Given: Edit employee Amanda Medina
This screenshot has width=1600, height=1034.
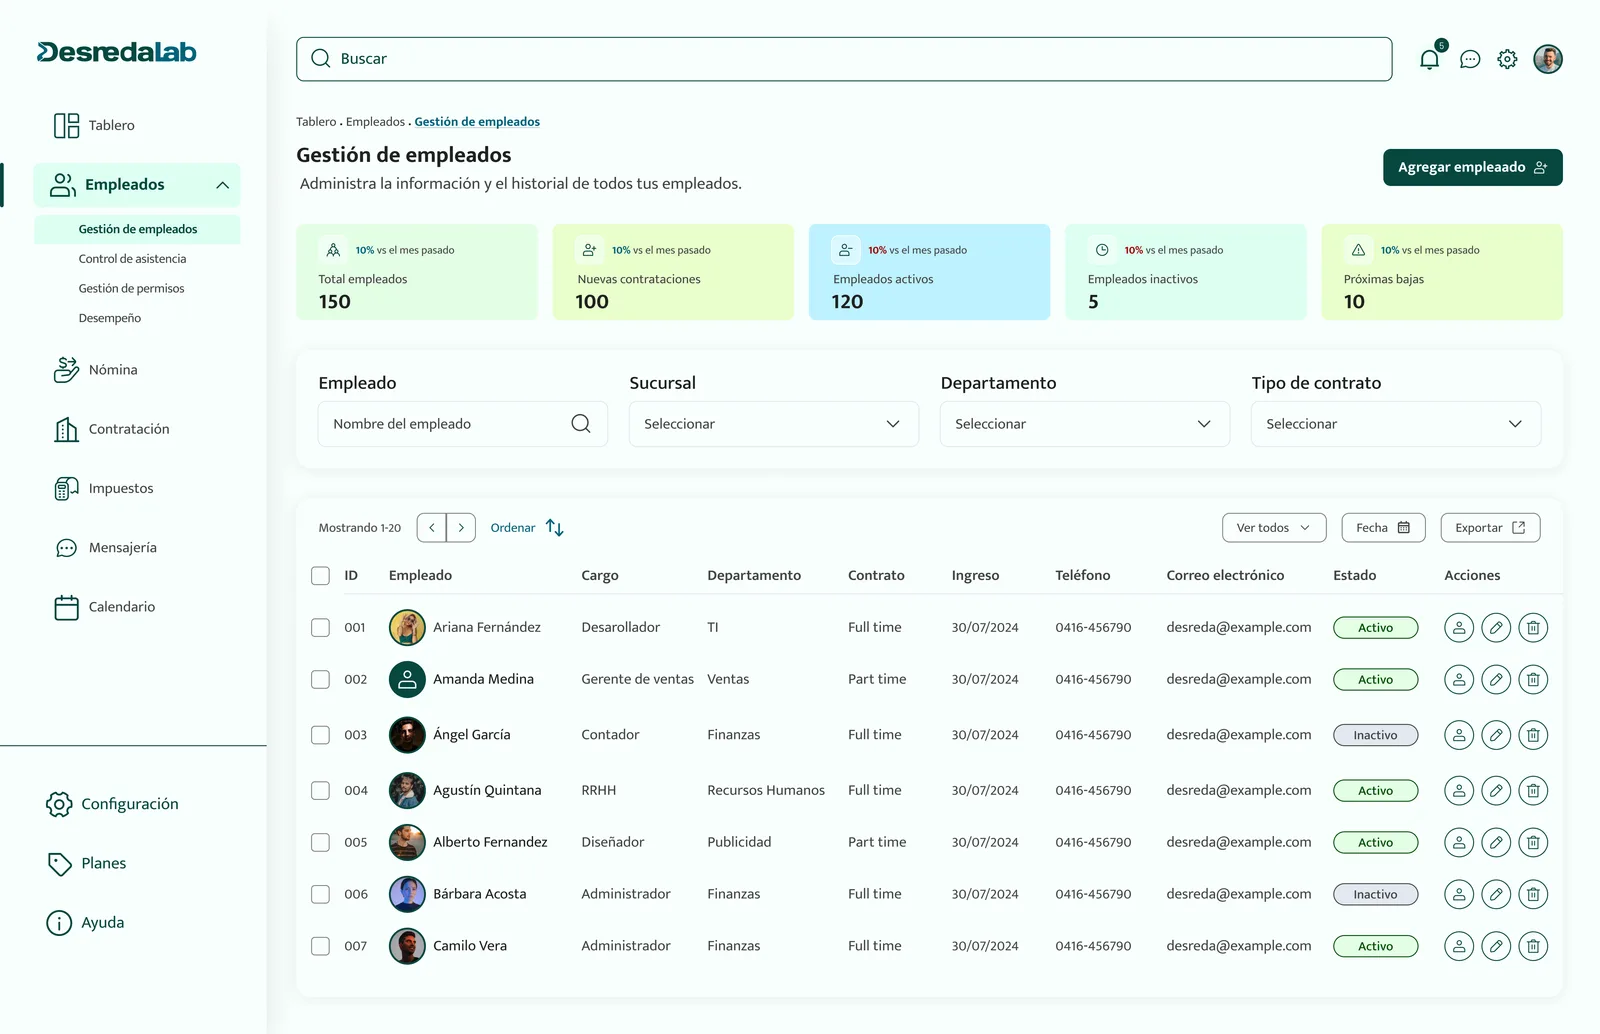Looking at the screenshot, I should (x=1496, y=680).
